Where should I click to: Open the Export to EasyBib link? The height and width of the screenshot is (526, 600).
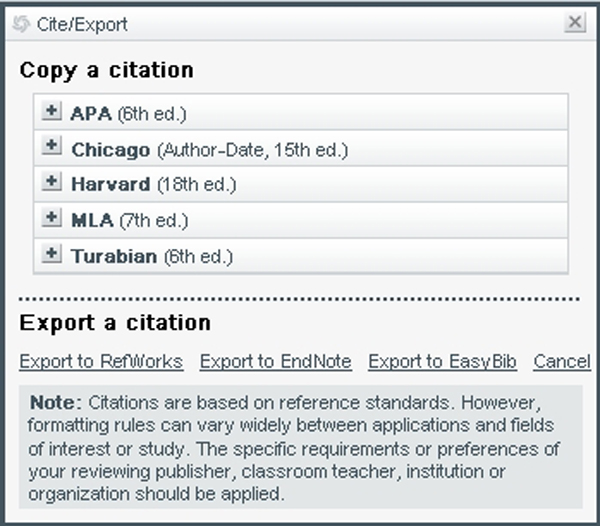pyautogui.click(x=442, y=361)
